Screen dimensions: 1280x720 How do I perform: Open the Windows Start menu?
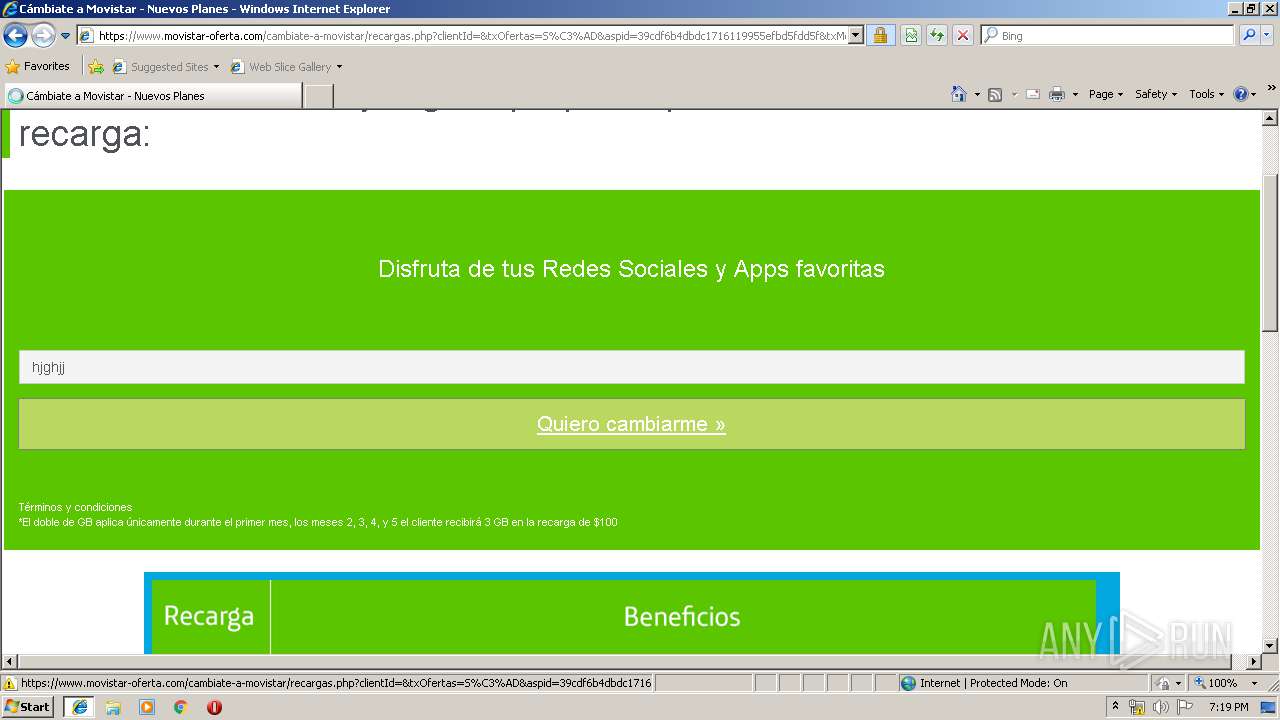[x=27, y=707]
